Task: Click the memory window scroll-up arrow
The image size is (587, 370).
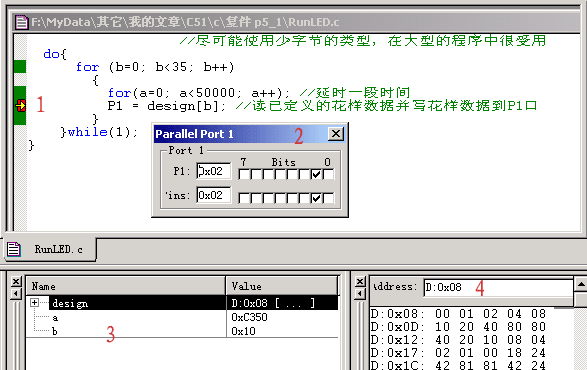Action: pyautogui.click(x=581, y=285)
